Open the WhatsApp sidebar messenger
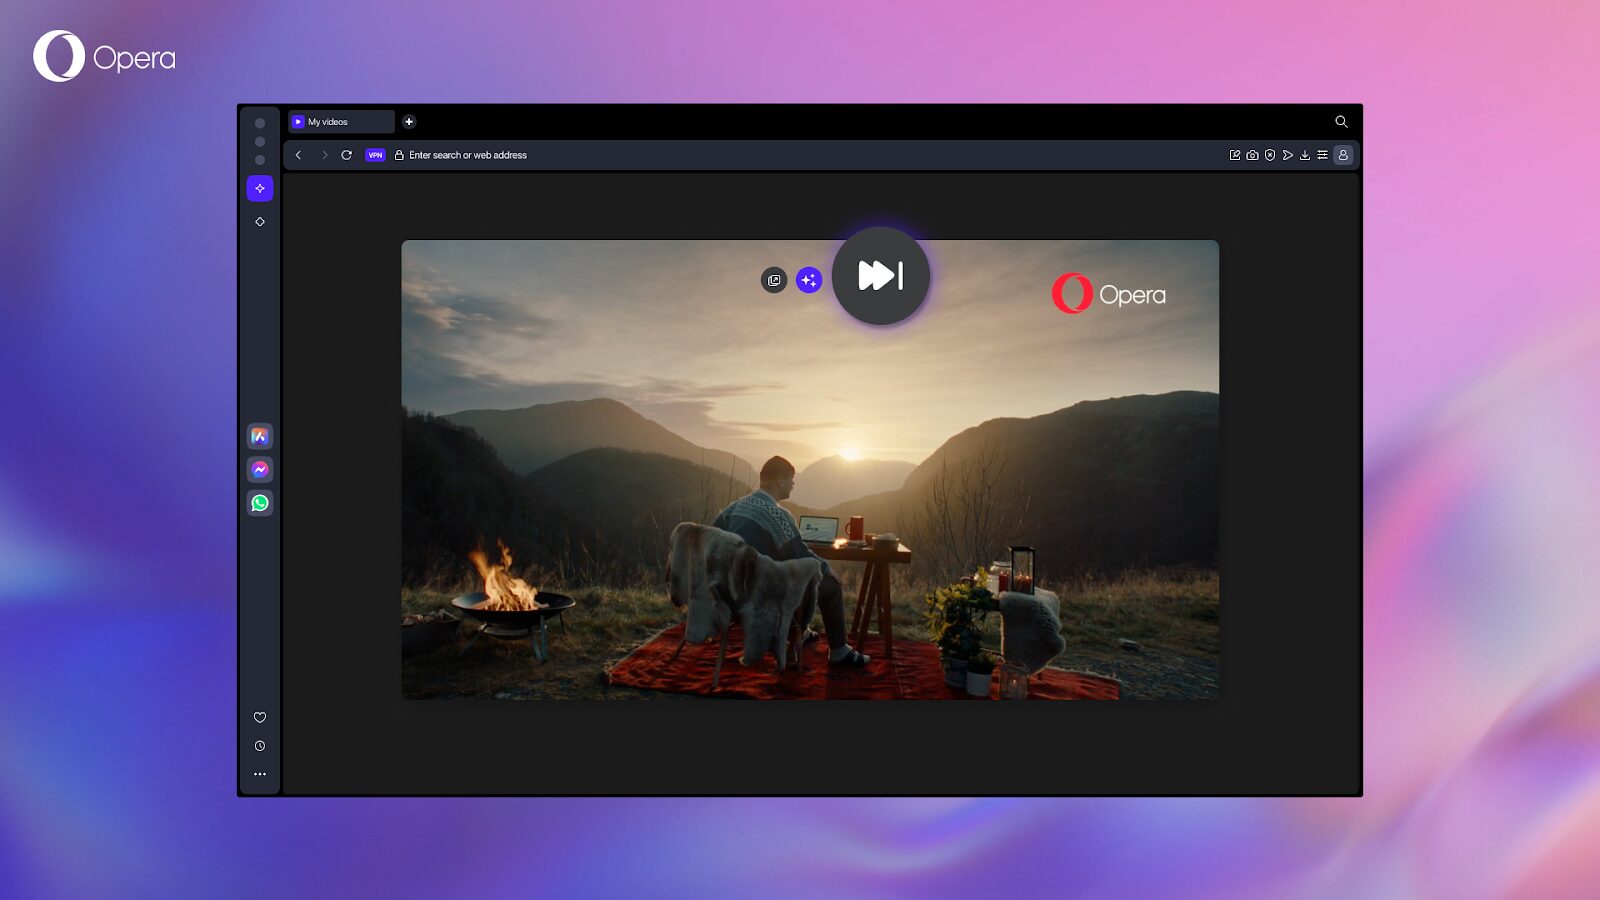This screenshot has height=900, width=1600. (260, 503)
